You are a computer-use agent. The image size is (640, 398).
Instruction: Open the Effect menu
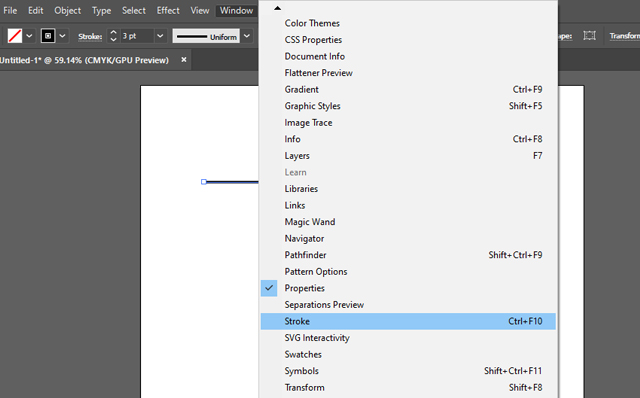click(168, 11)
